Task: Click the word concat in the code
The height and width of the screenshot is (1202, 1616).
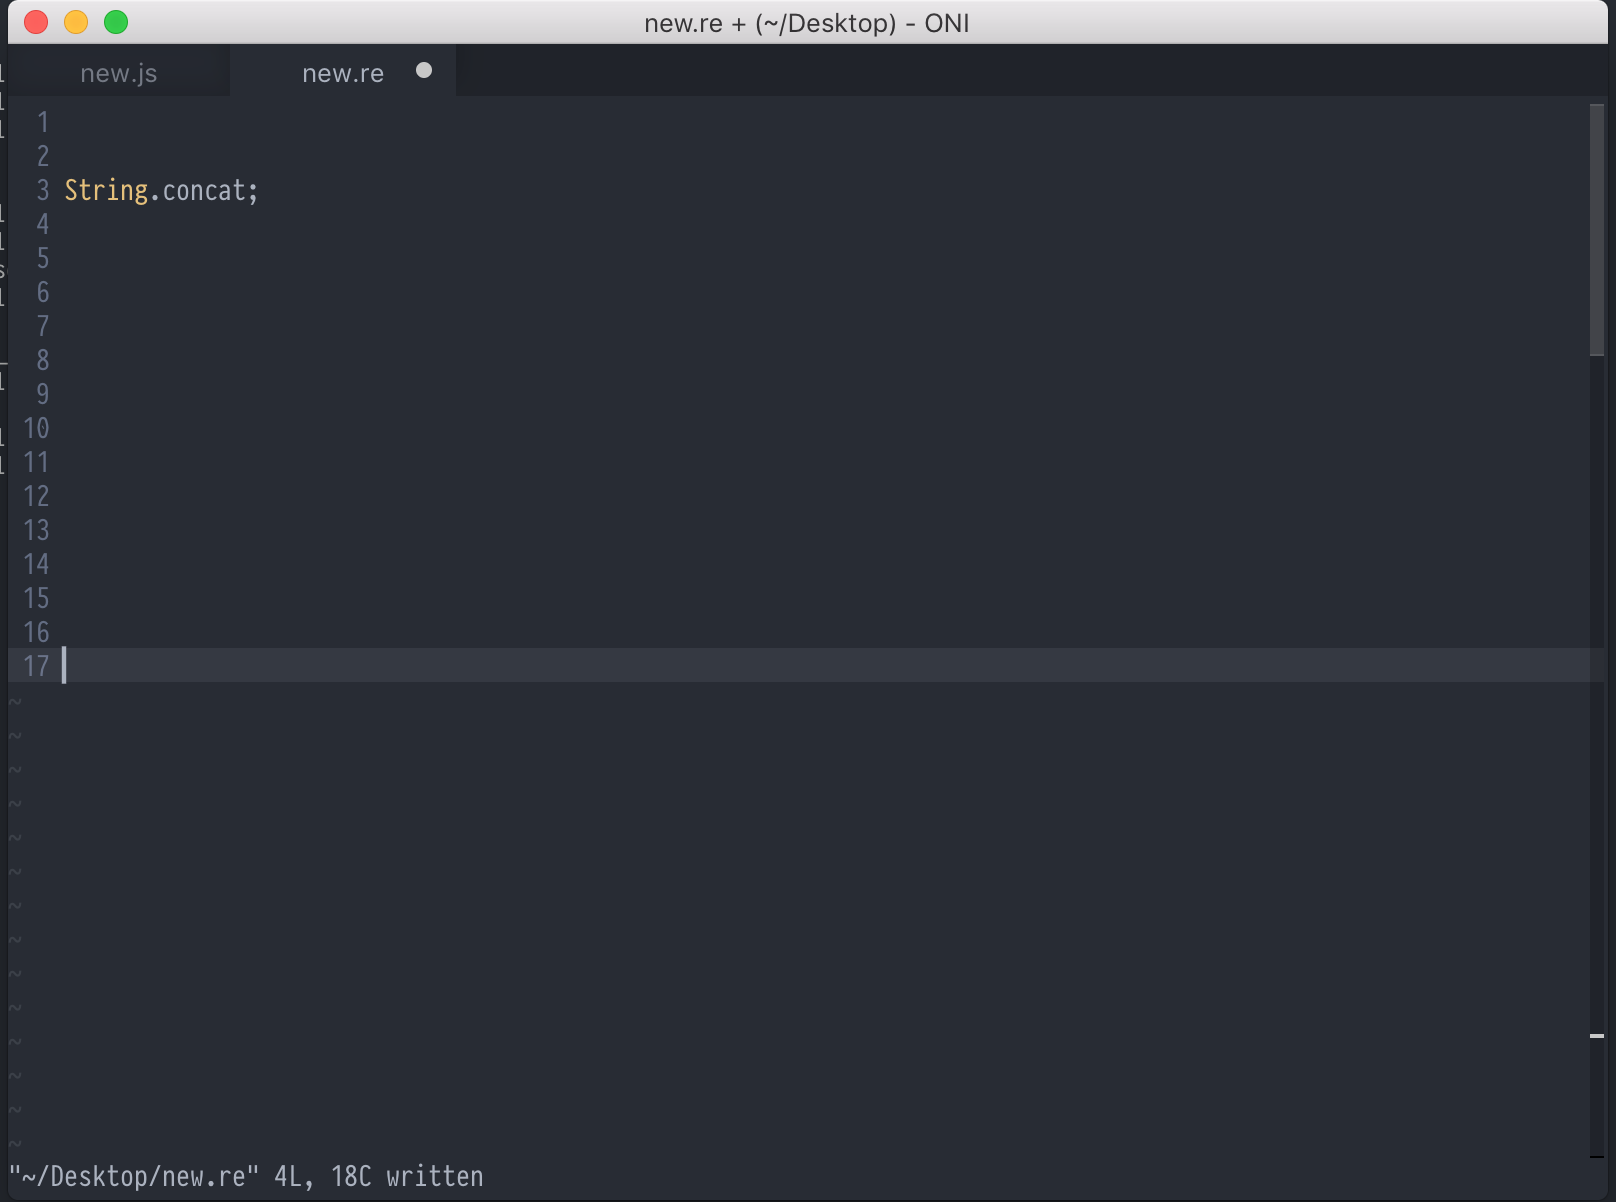Action: [205, 190]
